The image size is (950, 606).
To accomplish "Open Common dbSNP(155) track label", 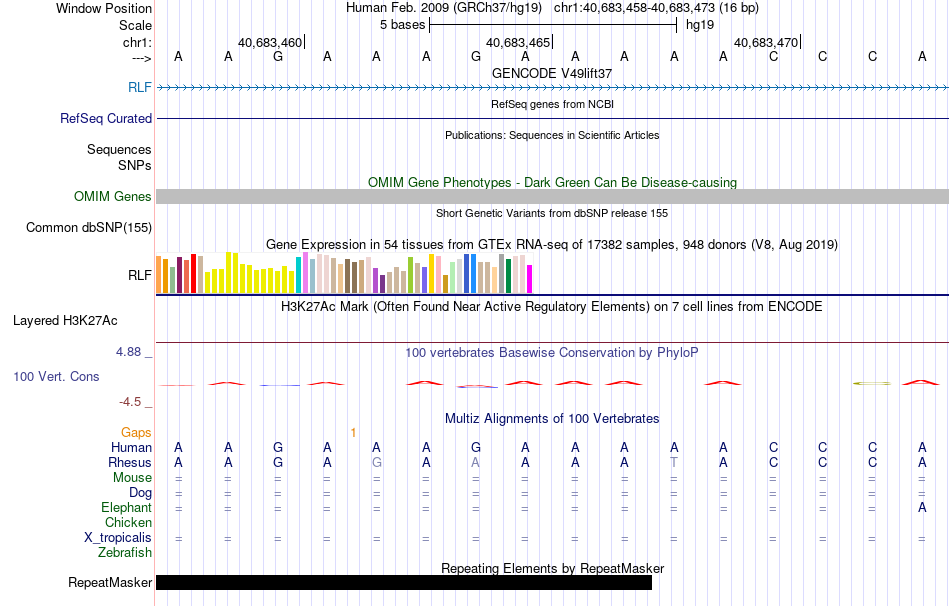I will (88, 227).
